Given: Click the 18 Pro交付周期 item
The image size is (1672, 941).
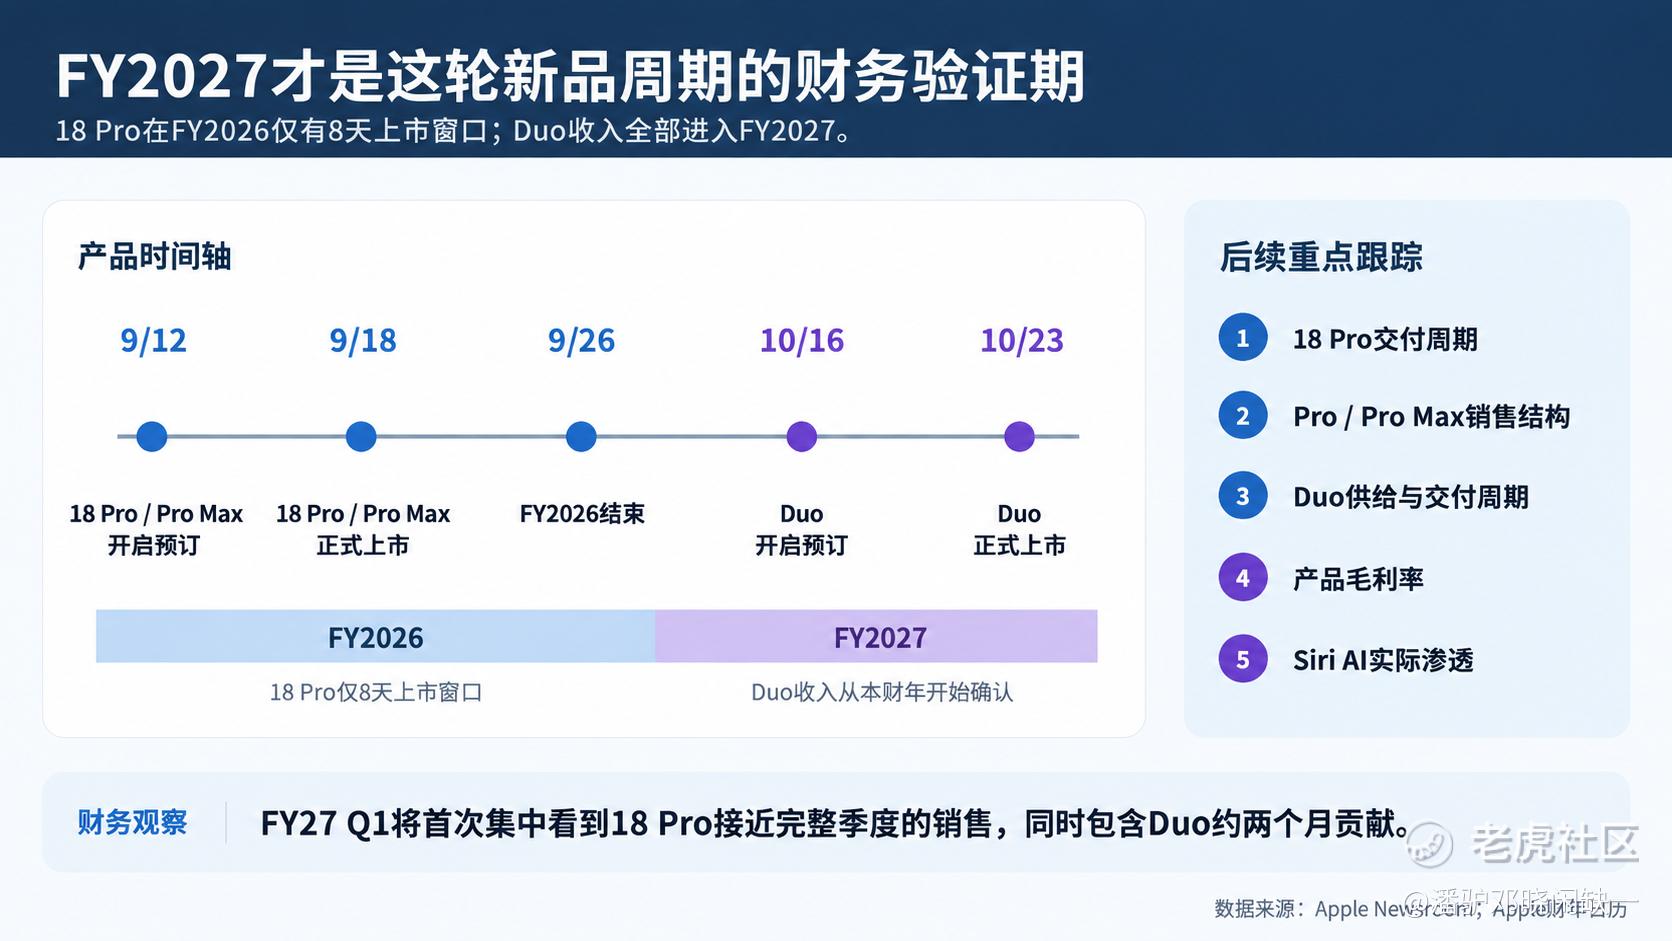Looking at the screenshot, I should (1385, 339).
